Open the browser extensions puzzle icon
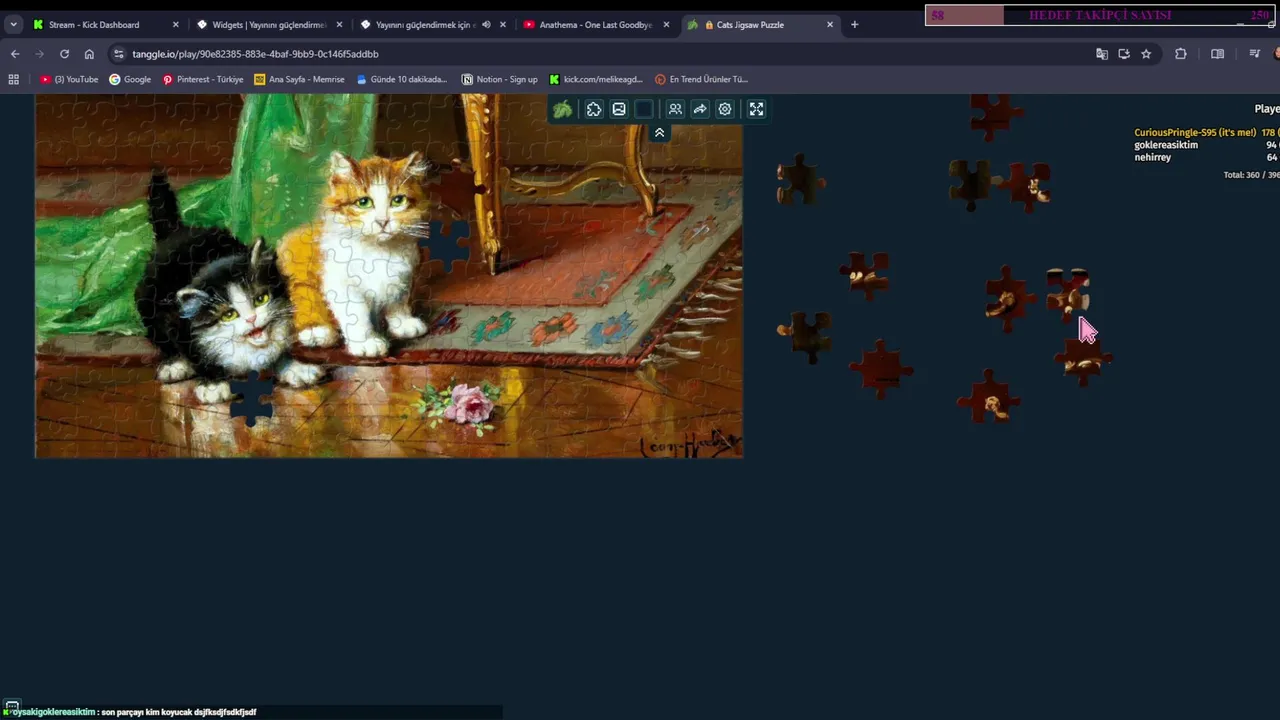Screen dimensions: 1280x720 tap(1181, 54)
